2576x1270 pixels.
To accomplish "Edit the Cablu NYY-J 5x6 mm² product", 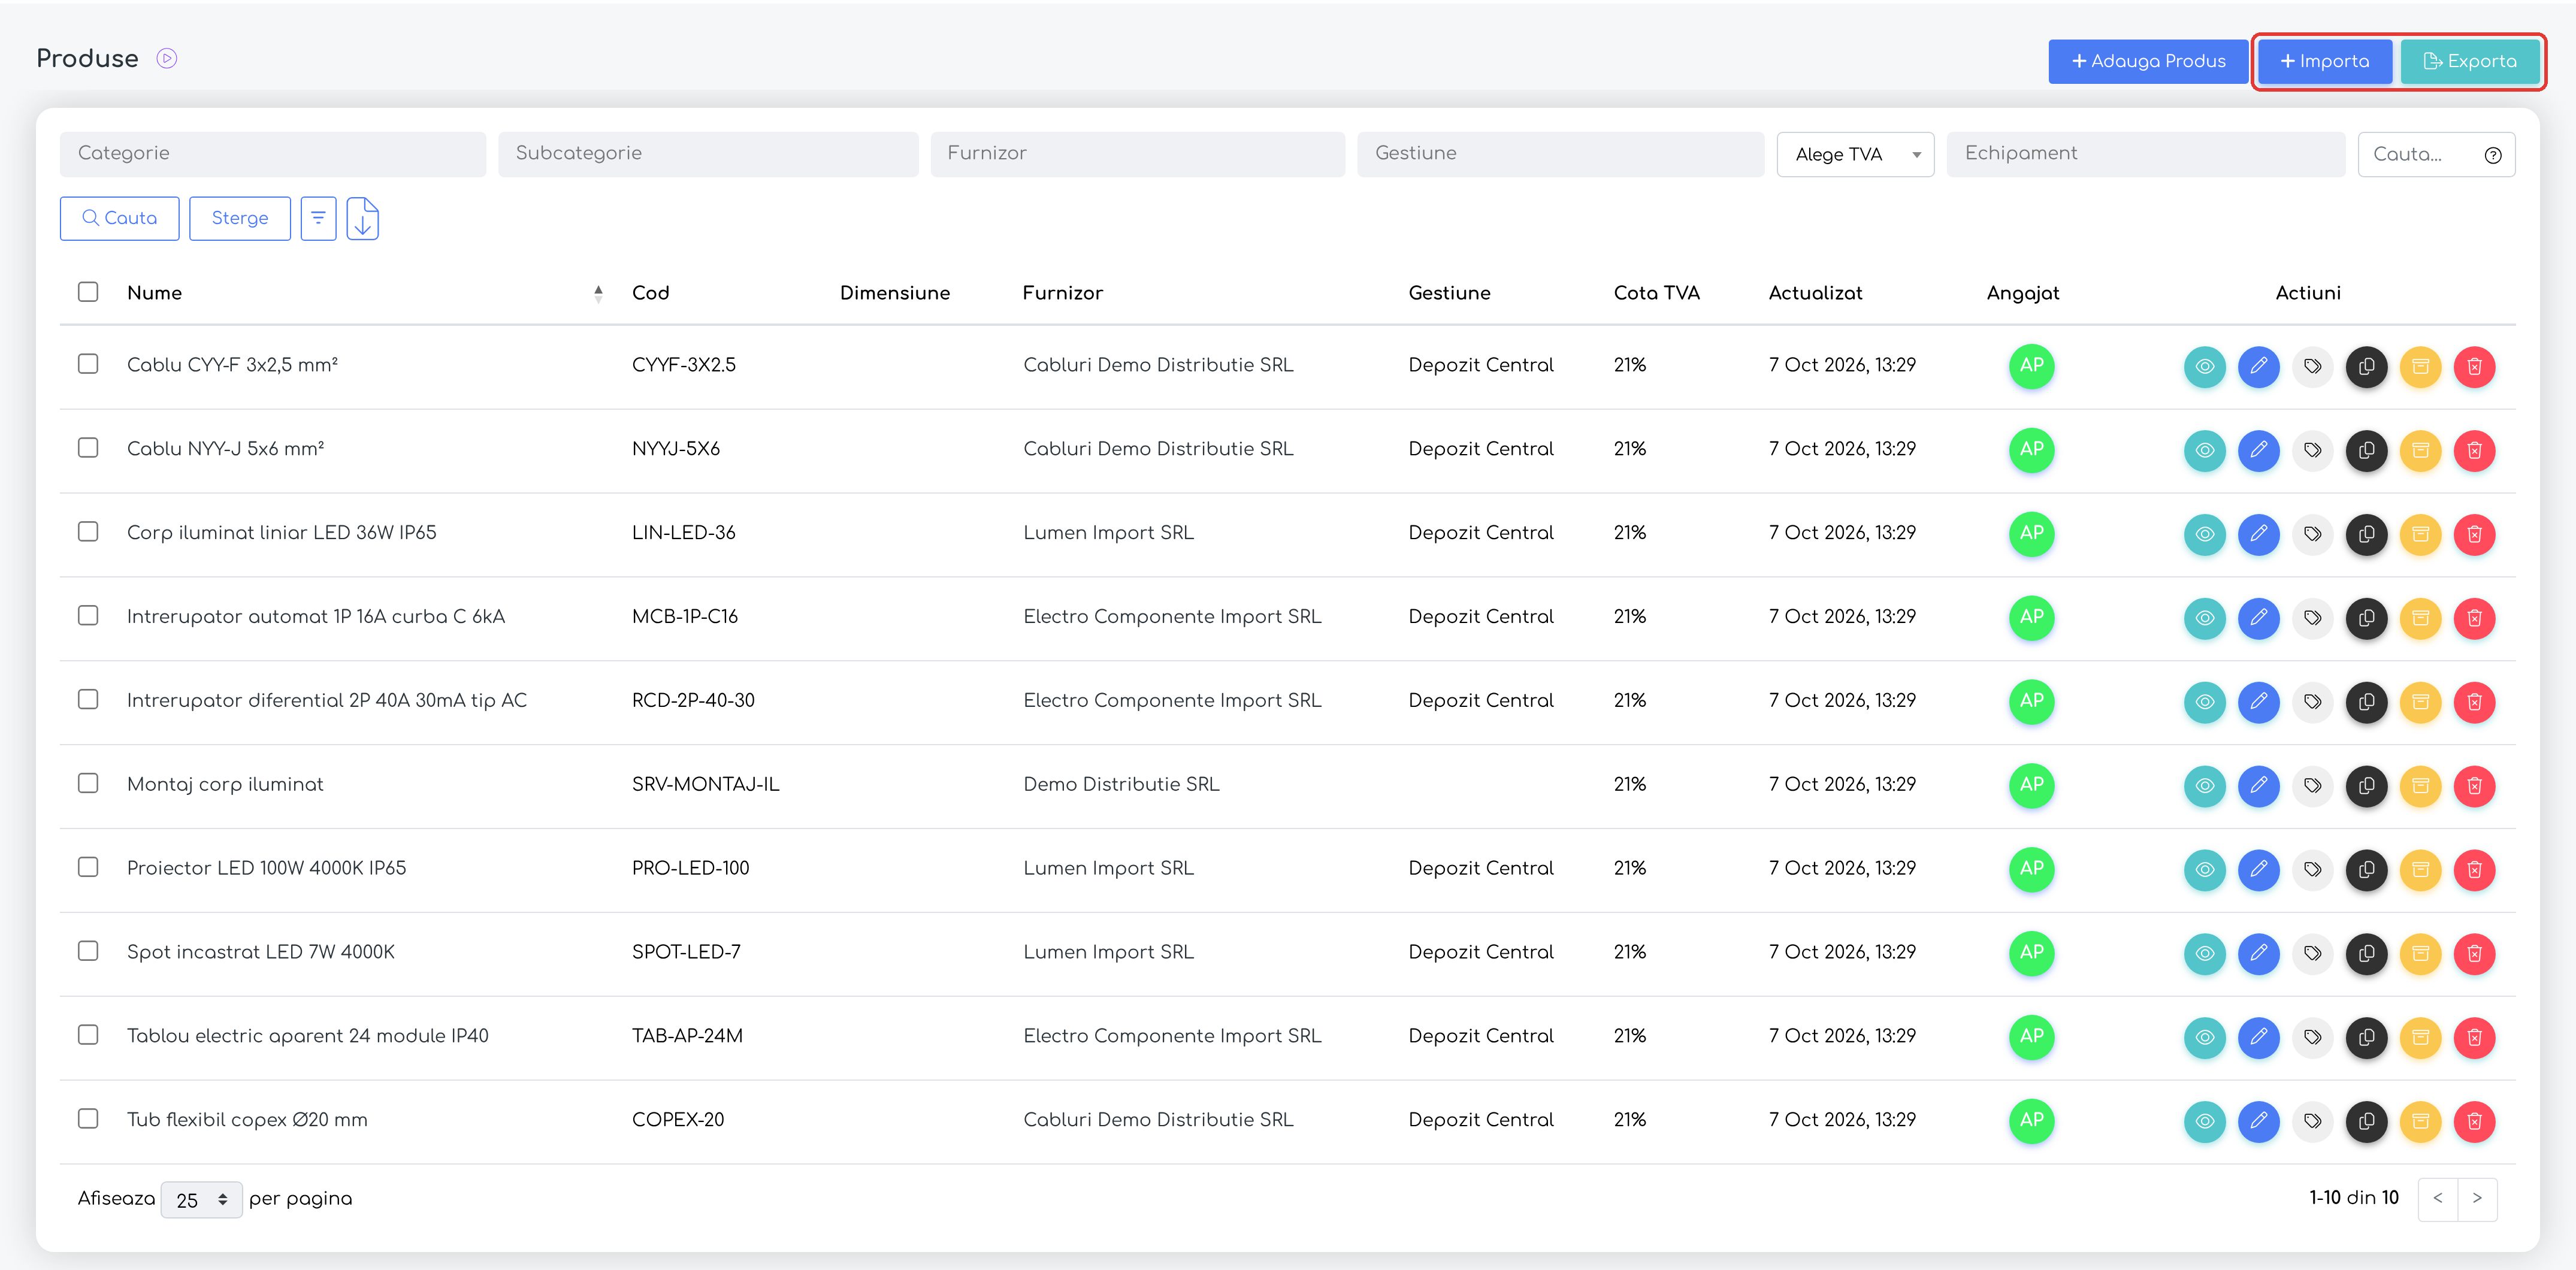I will (x=2258, y=450).
